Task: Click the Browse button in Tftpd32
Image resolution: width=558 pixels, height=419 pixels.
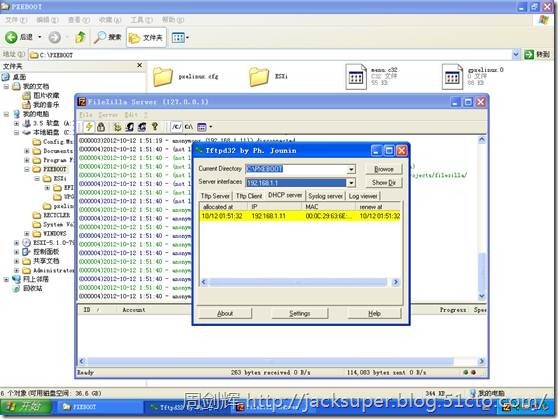Action: pyautogui.click(x=384, y=169)
